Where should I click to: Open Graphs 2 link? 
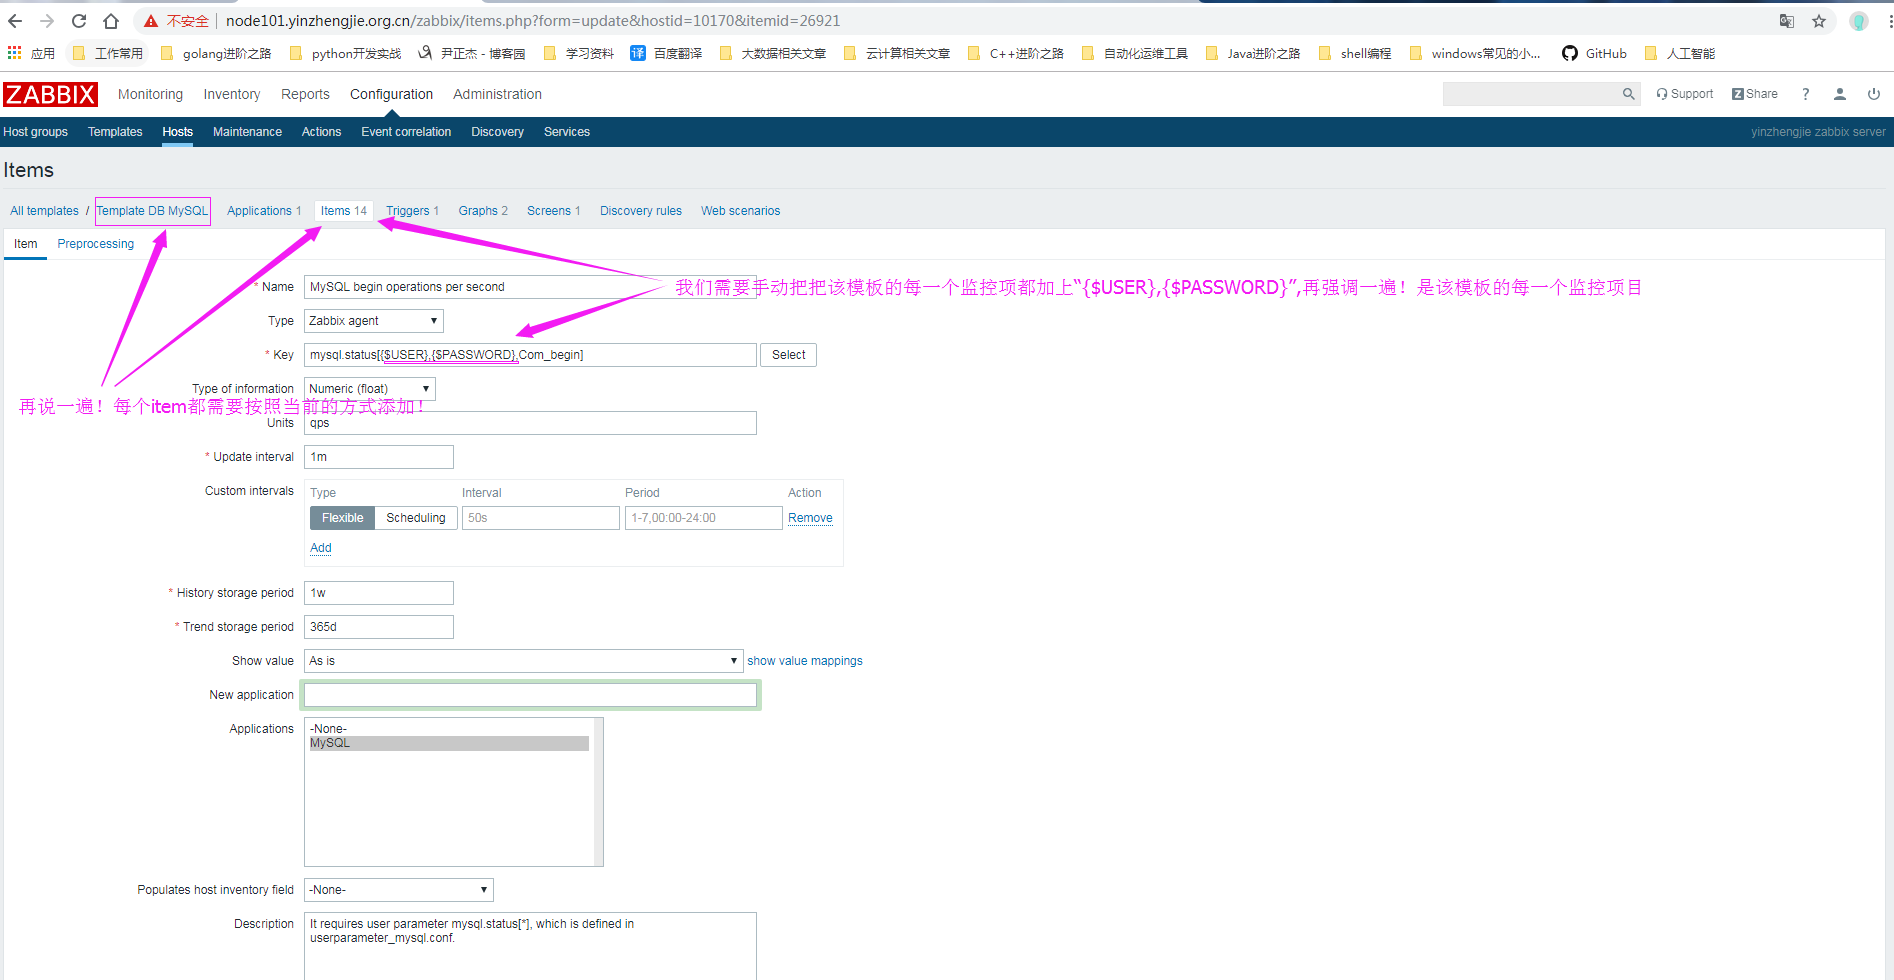pyautogui.click(x=483, y=211)
